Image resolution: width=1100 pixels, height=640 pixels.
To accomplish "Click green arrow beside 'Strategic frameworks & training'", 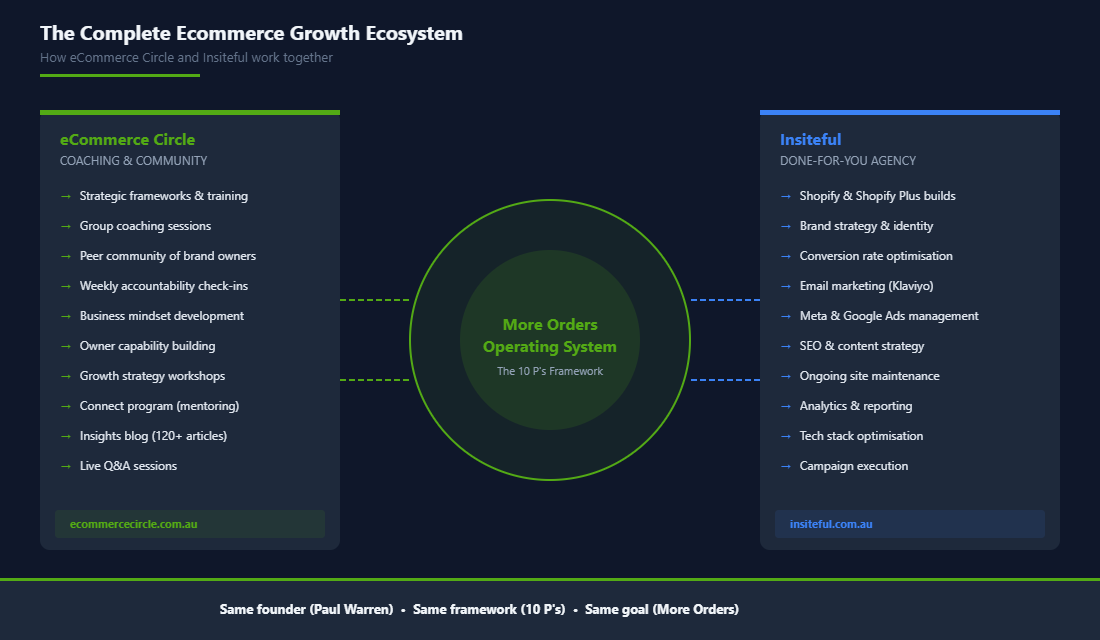I will coord(66,196).
